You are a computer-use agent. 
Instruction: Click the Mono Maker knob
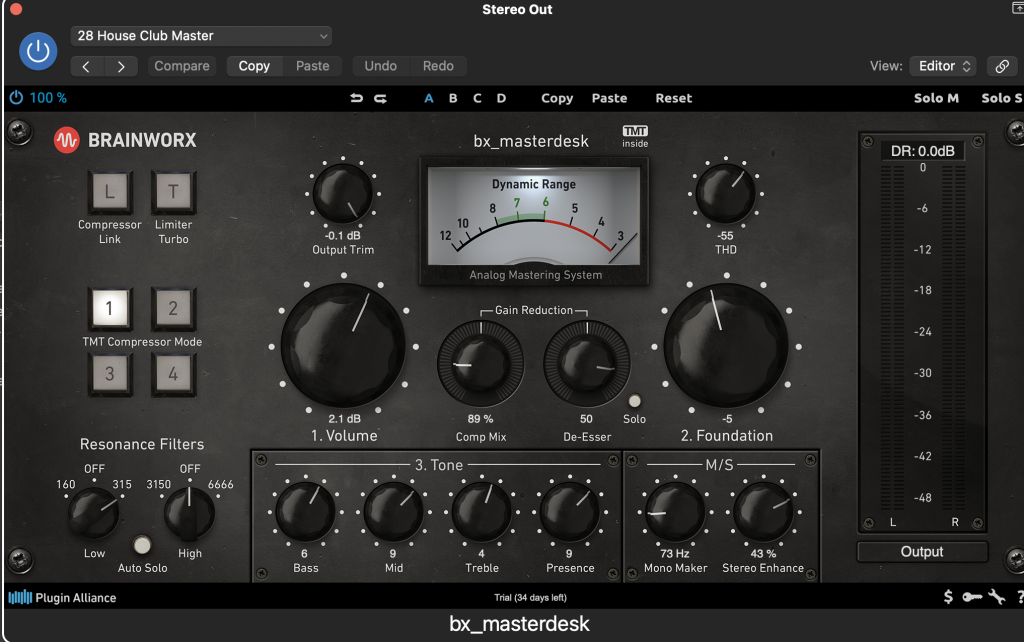tap(675, 512)
